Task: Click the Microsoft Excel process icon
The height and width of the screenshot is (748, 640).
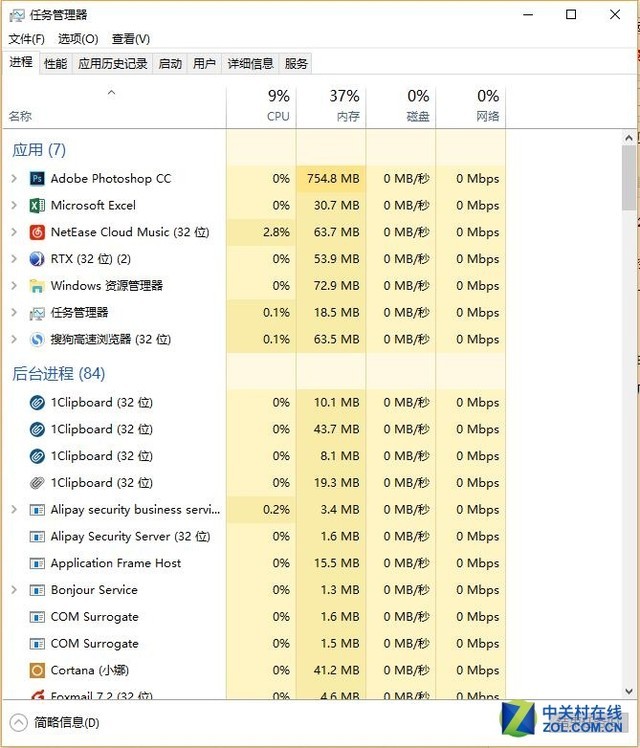Action: click(37, 205)
